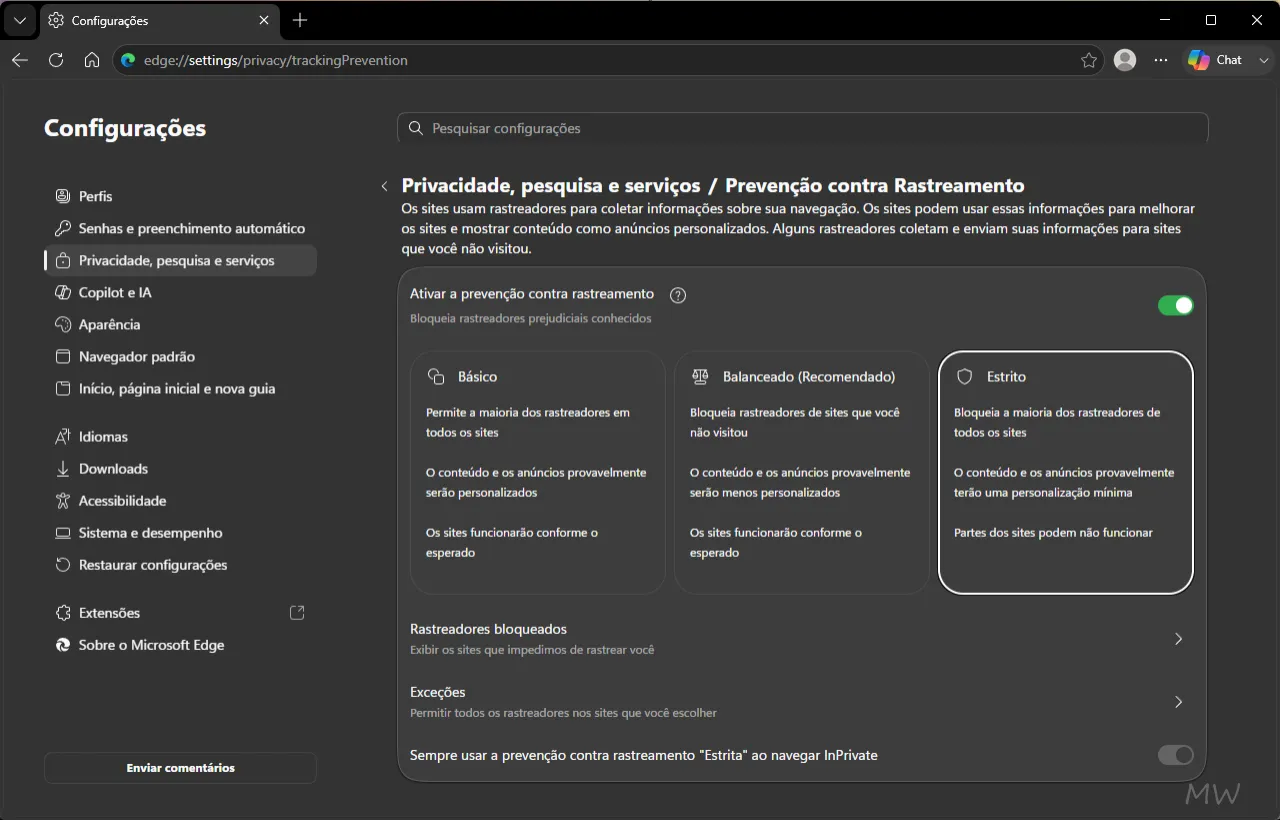Open the profile avatar icon

coord(1125,60)
